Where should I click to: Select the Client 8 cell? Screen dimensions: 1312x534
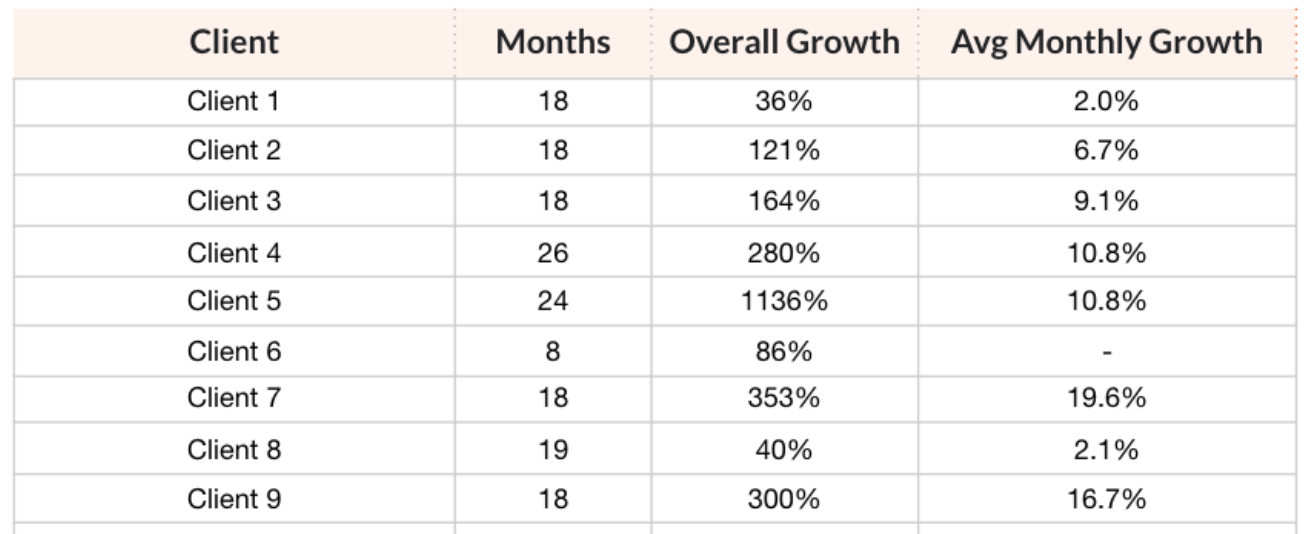(234, 450)
